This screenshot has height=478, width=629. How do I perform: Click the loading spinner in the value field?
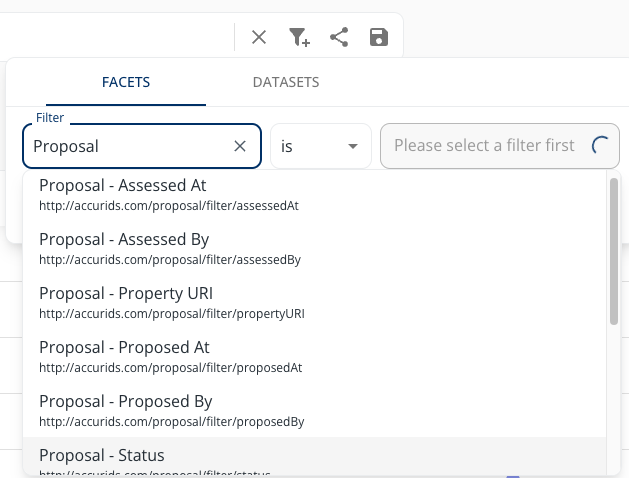[601, 146]
